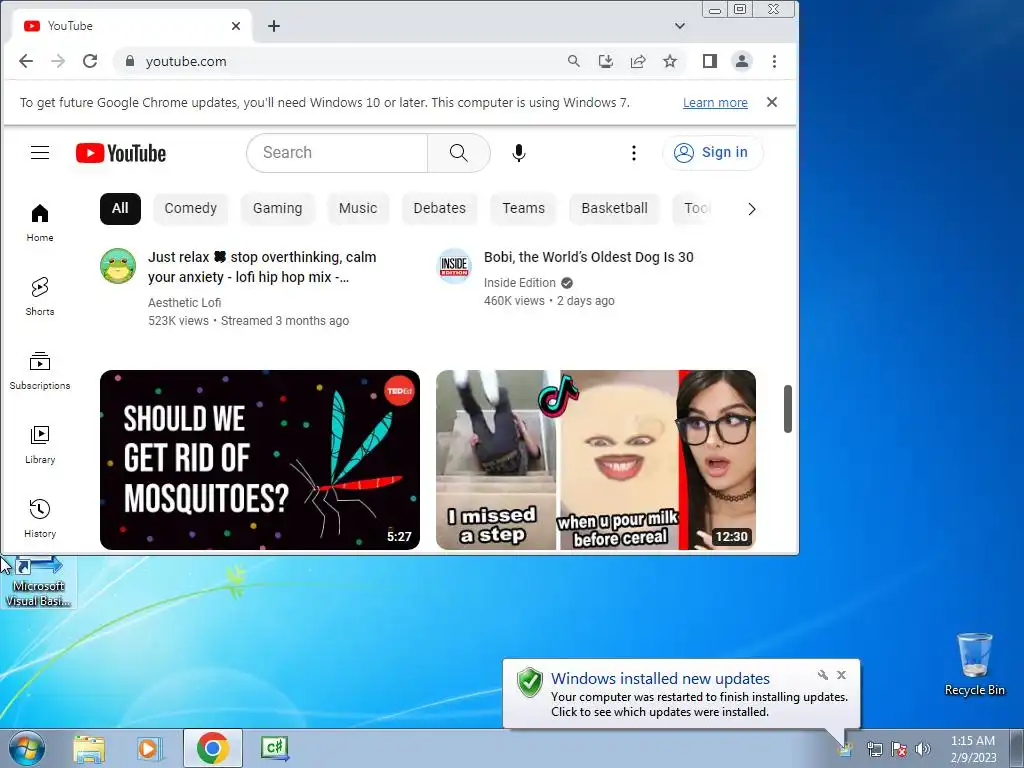Select the Microsoft Visual Basic desktop shortcut
The height and width of the screenshot is (768, 1024).
(x=38, y=583)
